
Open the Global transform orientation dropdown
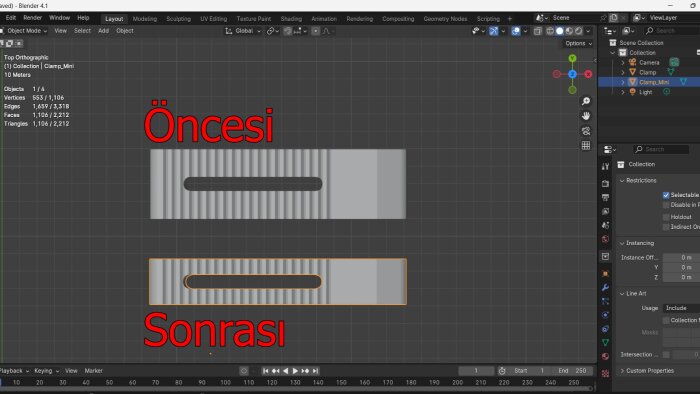point(243,31)
